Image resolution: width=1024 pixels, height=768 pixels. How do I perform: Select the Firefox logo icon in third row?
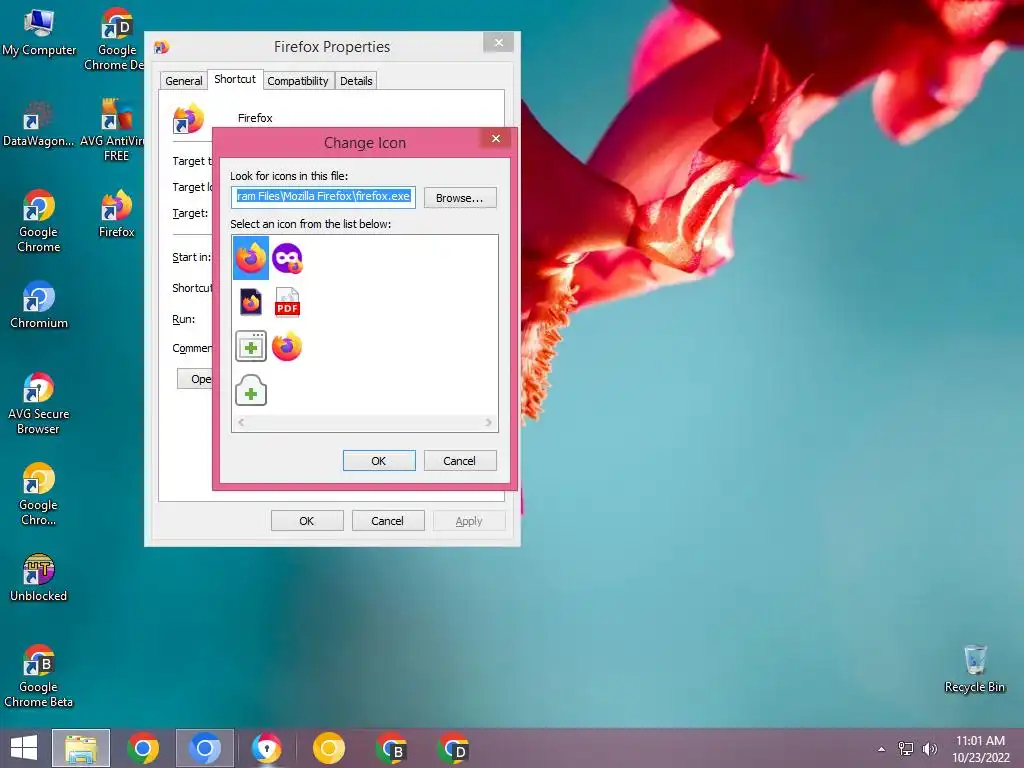tap(287, 346)
